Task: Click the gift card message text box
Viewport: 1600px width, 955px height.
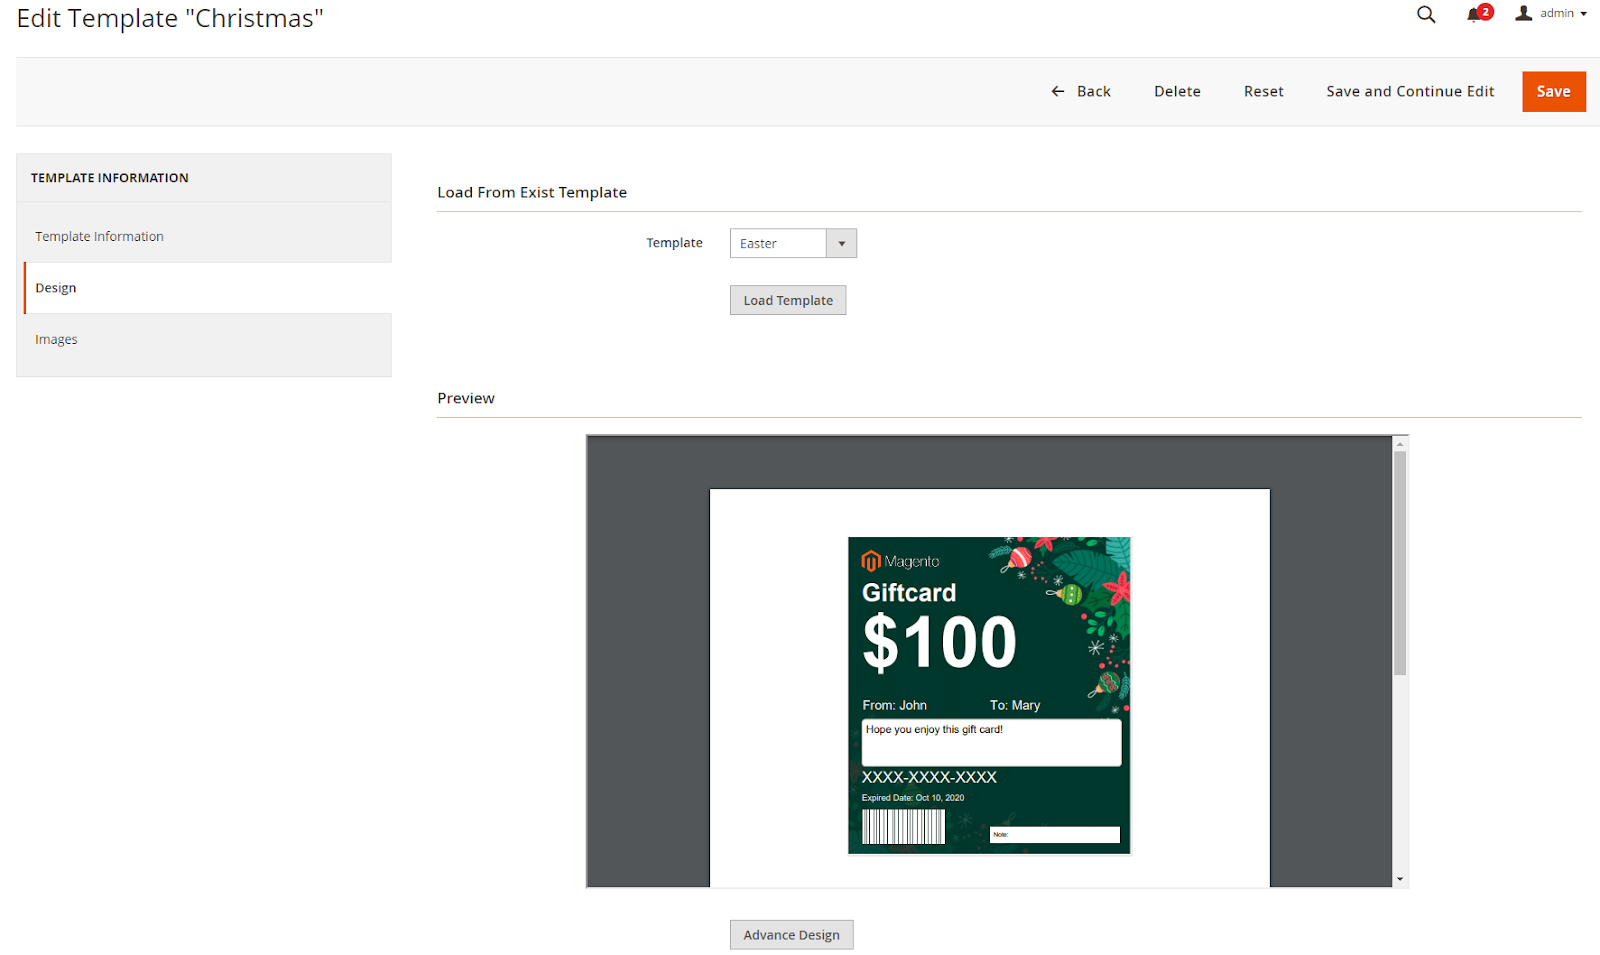Action: pos(991,742)
